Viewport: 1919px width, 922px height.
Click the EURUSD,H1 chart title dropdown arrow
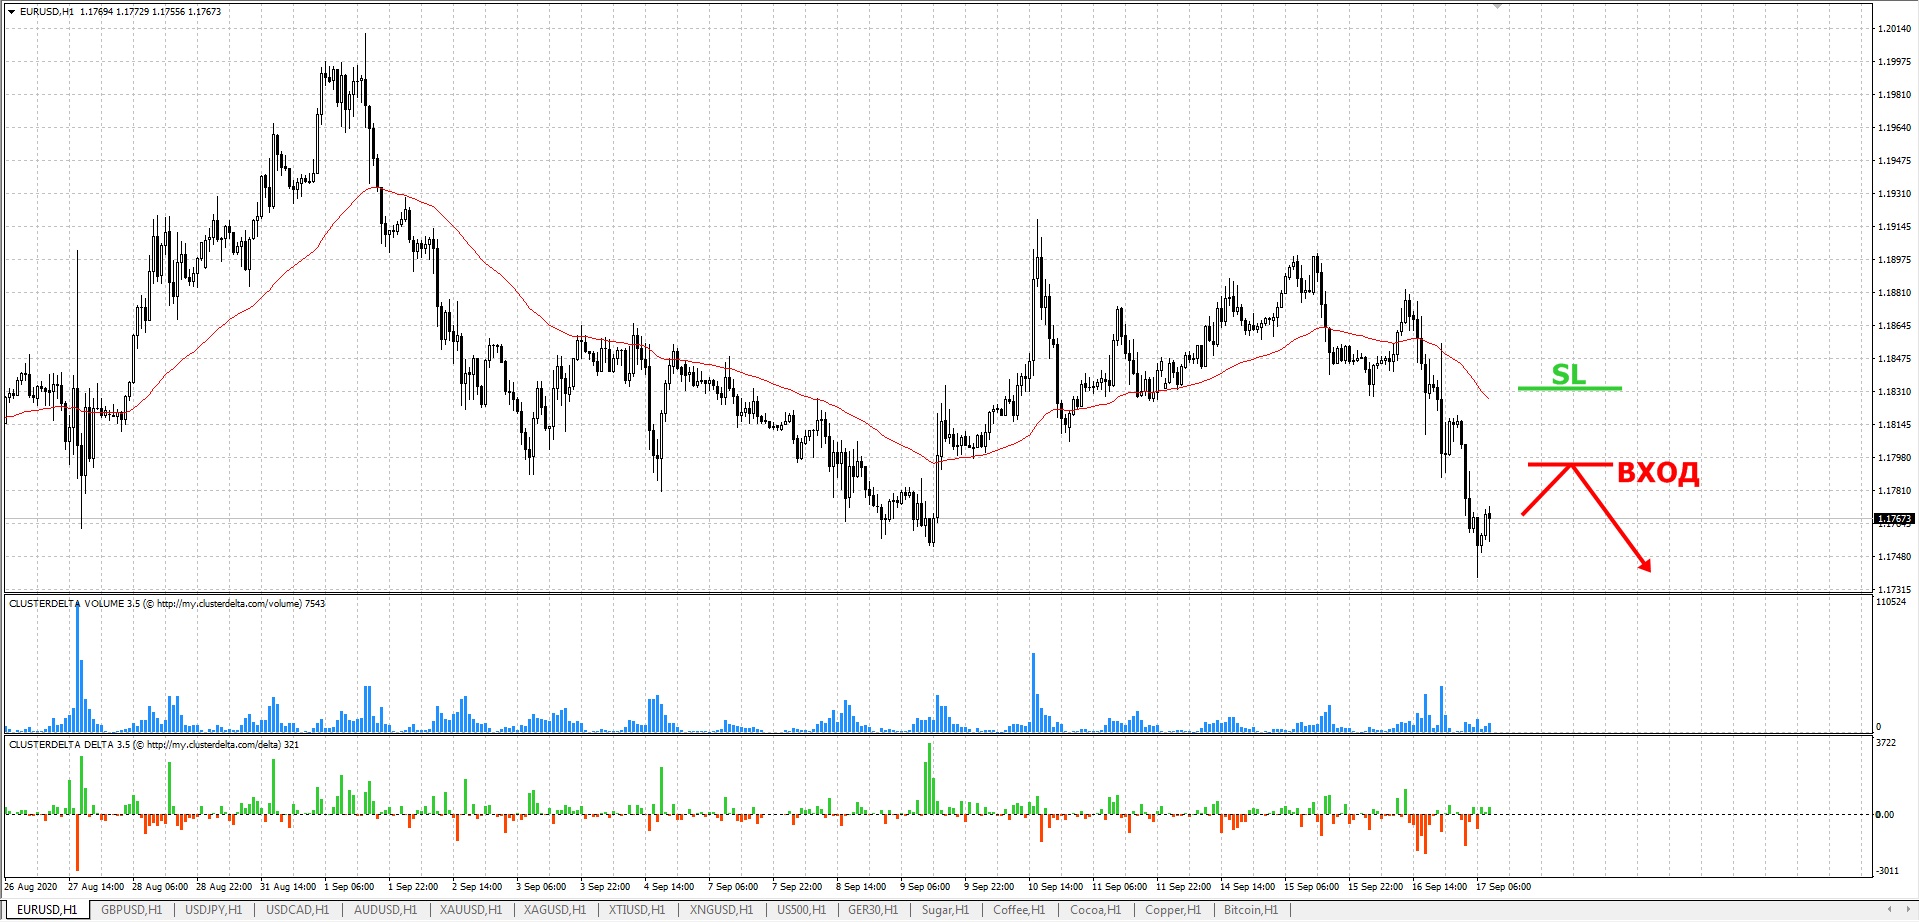pyautogui.click(x=11, y=12)
